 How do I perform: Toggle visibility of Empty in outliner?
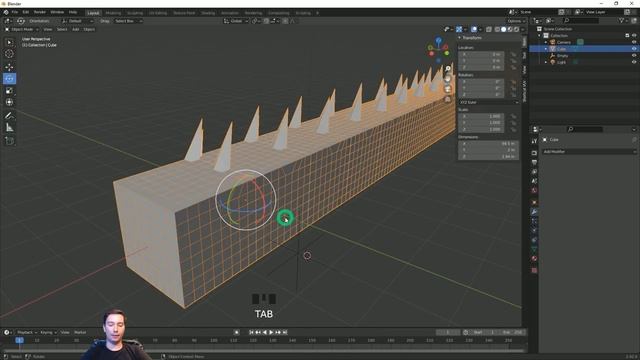(x=634, y=56)
